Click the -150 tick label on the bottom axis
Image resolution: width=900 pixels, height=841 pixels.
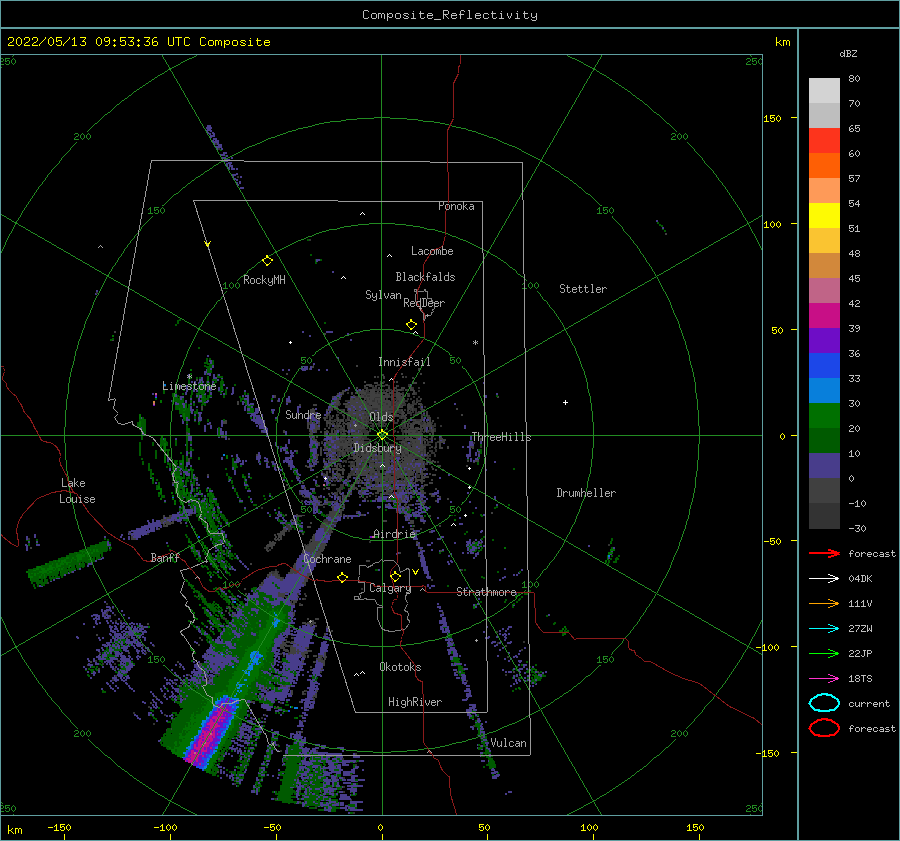point(59,827)
